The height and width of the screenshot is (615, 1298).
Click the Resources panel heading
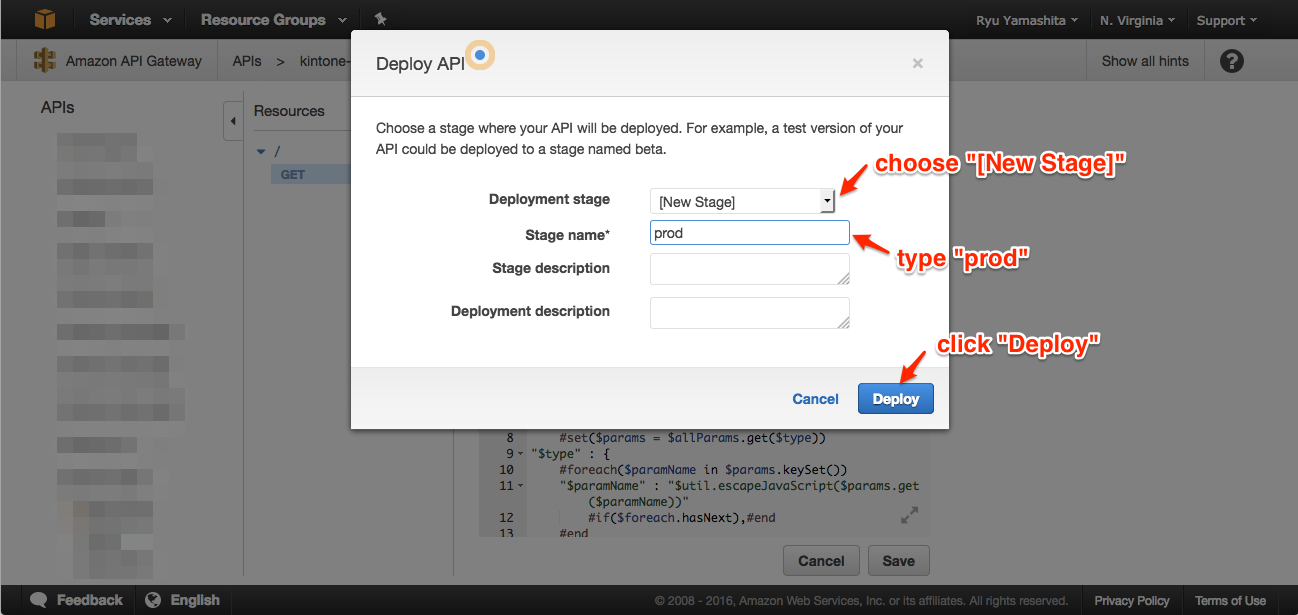[x=289, y=111]
